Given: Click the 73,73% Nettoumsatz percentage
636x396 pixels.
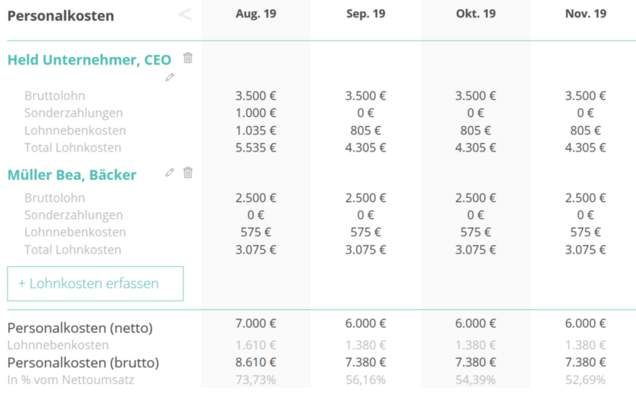Looking at the screenshot, I should coord(256,380).
